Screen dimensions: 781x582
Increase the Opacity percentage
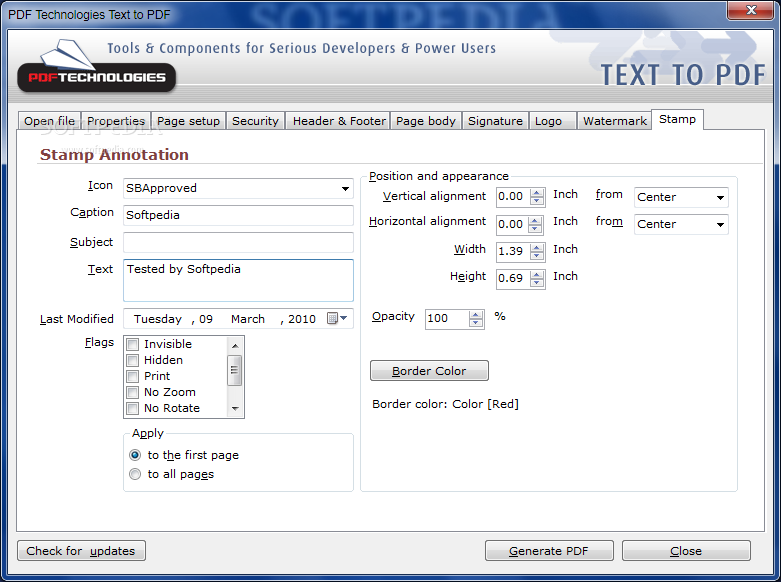click(x=476, y=314)
